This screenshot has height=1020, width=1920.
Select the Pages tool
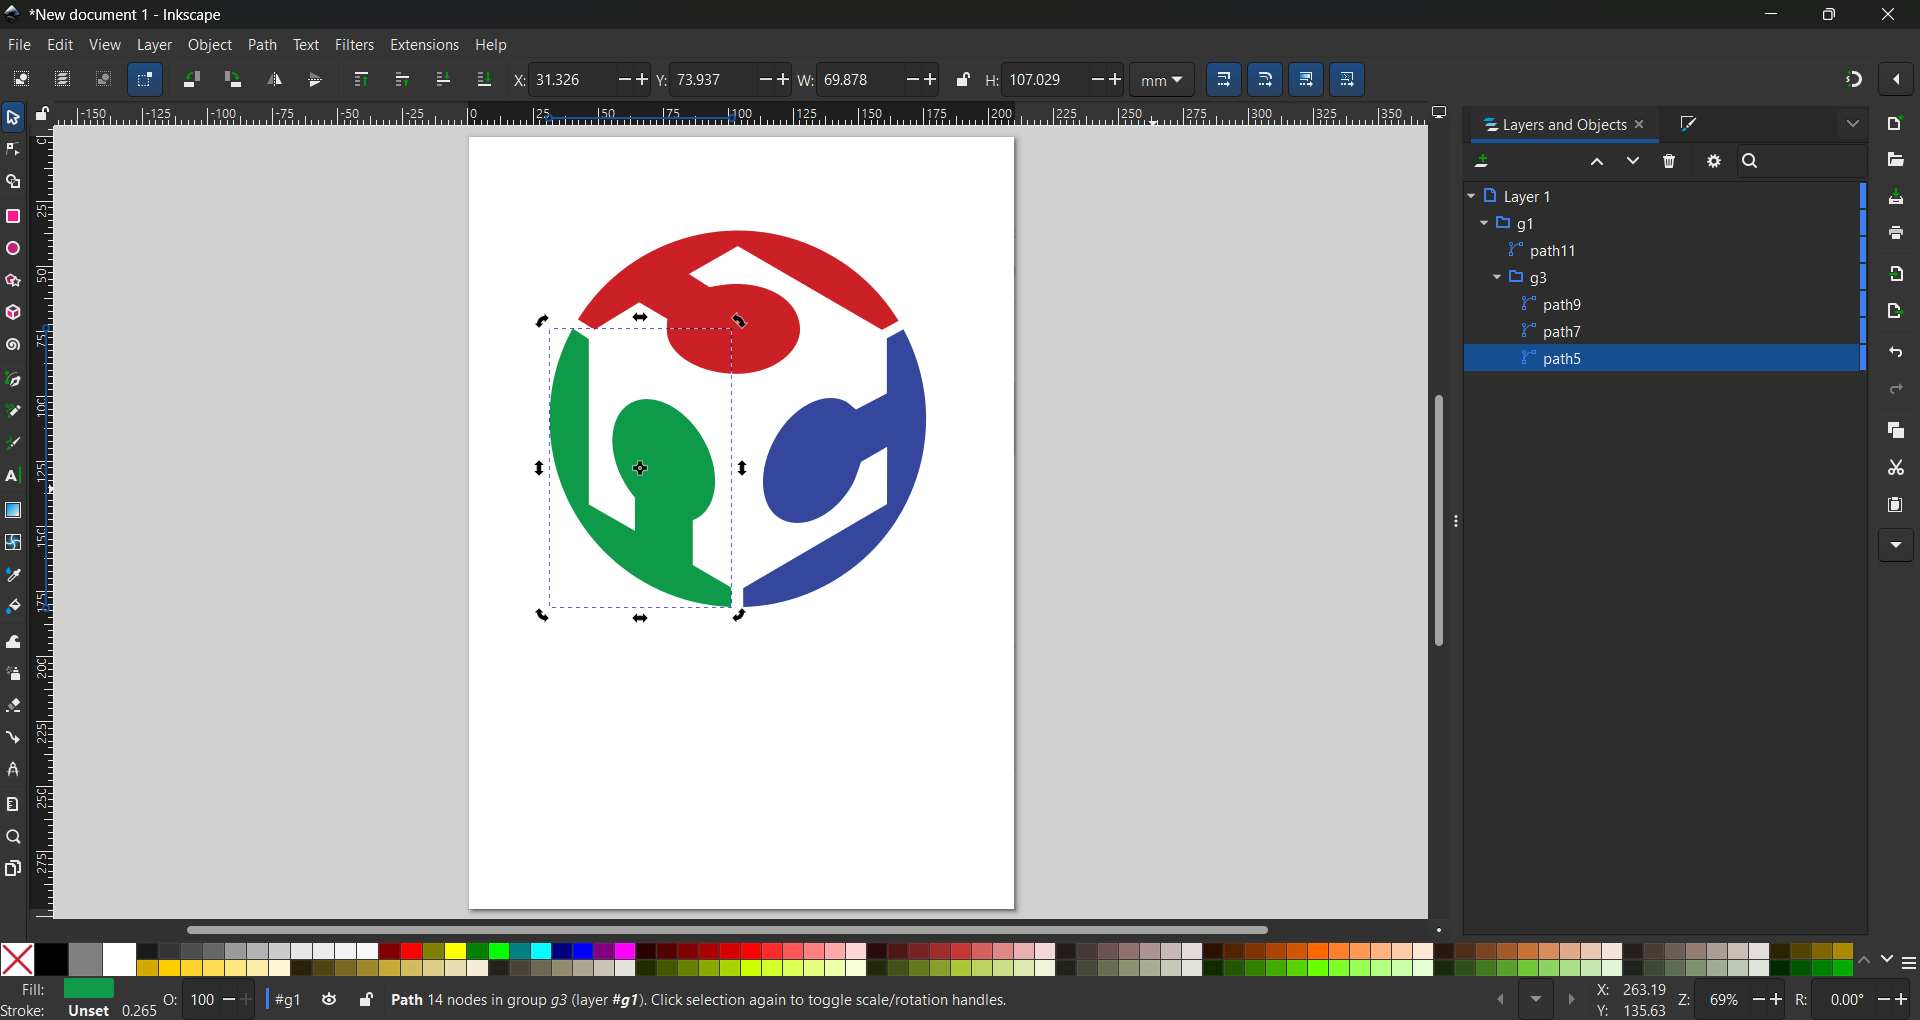(x=13, y=869)
